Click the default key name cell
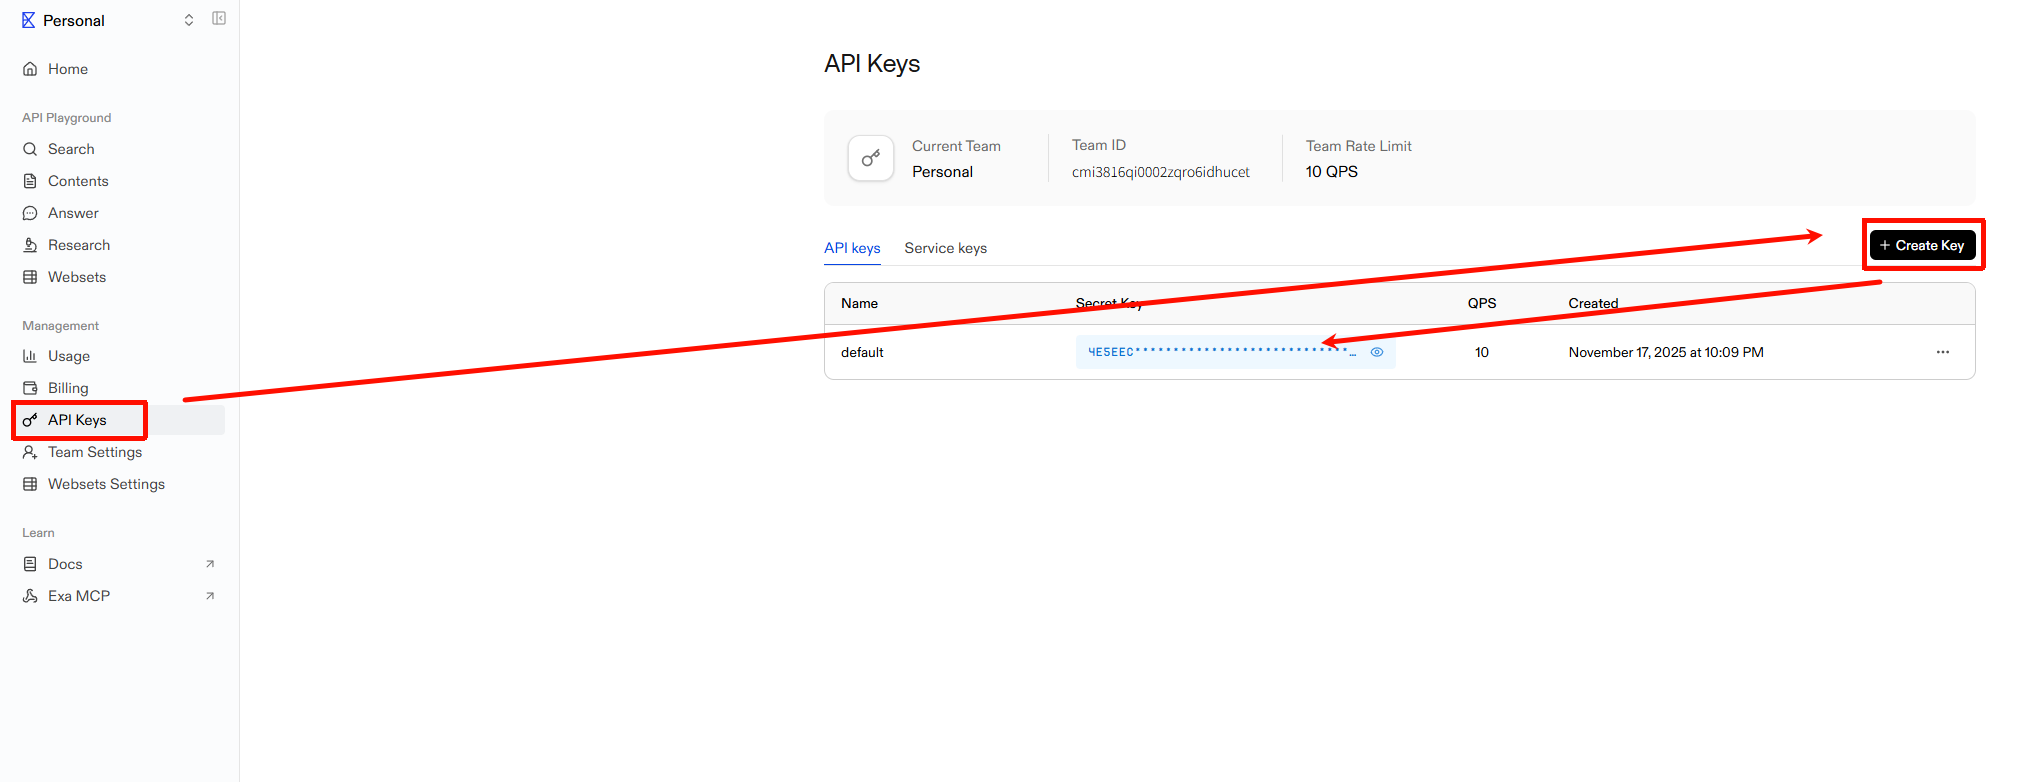 (x=862, y=352)
